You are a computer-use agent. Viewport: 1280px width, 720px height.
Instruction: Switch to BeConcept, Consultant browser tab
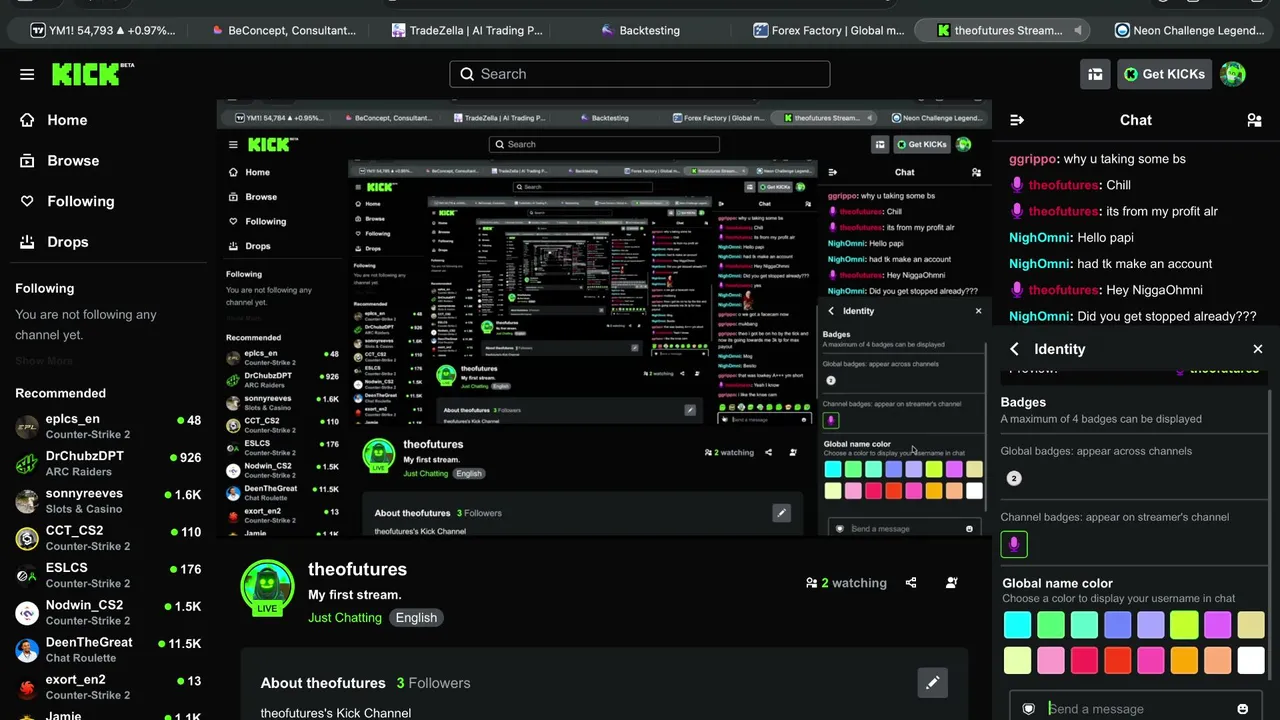(x=284, y=31)
